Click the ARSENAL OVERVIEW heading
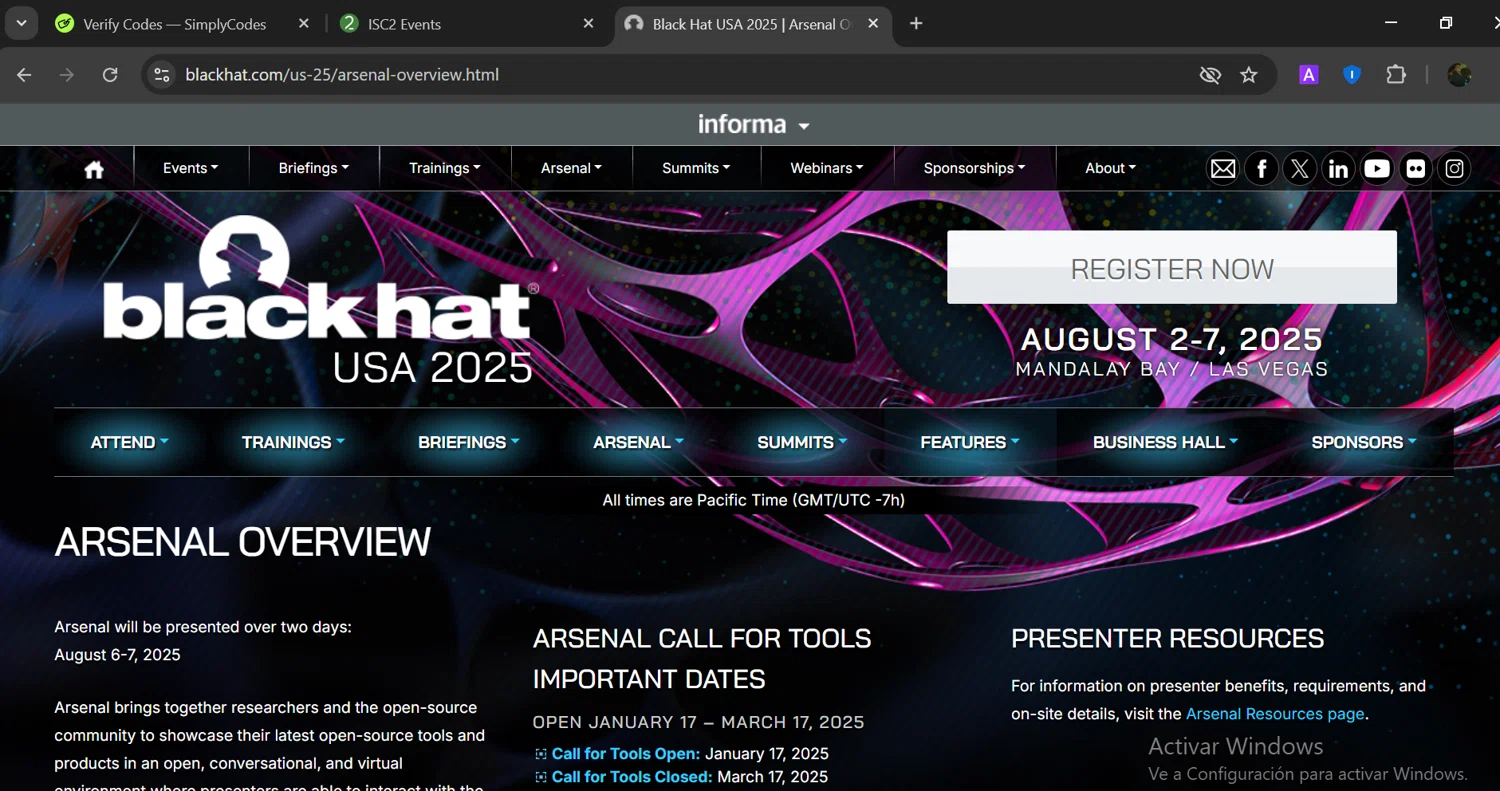Screen dimensions: 1500x791 [243, 542]
